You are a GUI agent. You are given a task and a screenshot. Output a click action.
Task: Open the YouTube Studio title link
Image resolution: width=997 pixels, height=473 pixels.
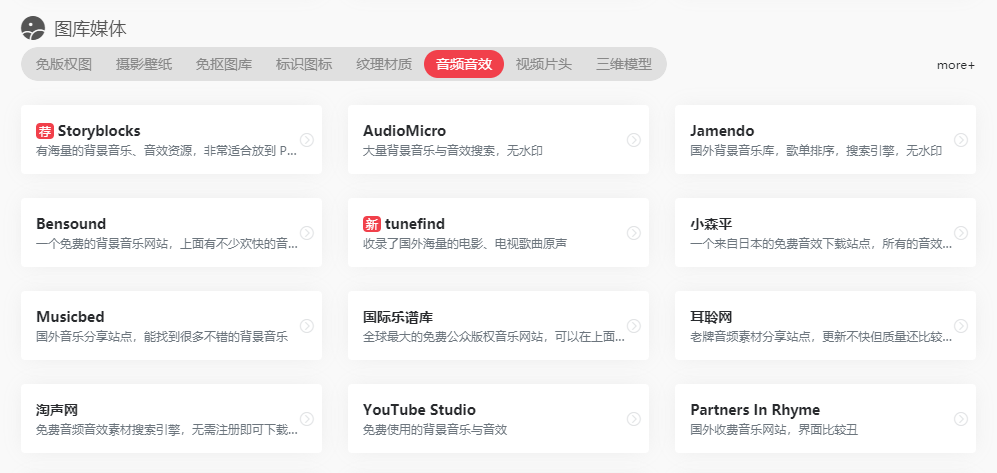coord(419,409)
